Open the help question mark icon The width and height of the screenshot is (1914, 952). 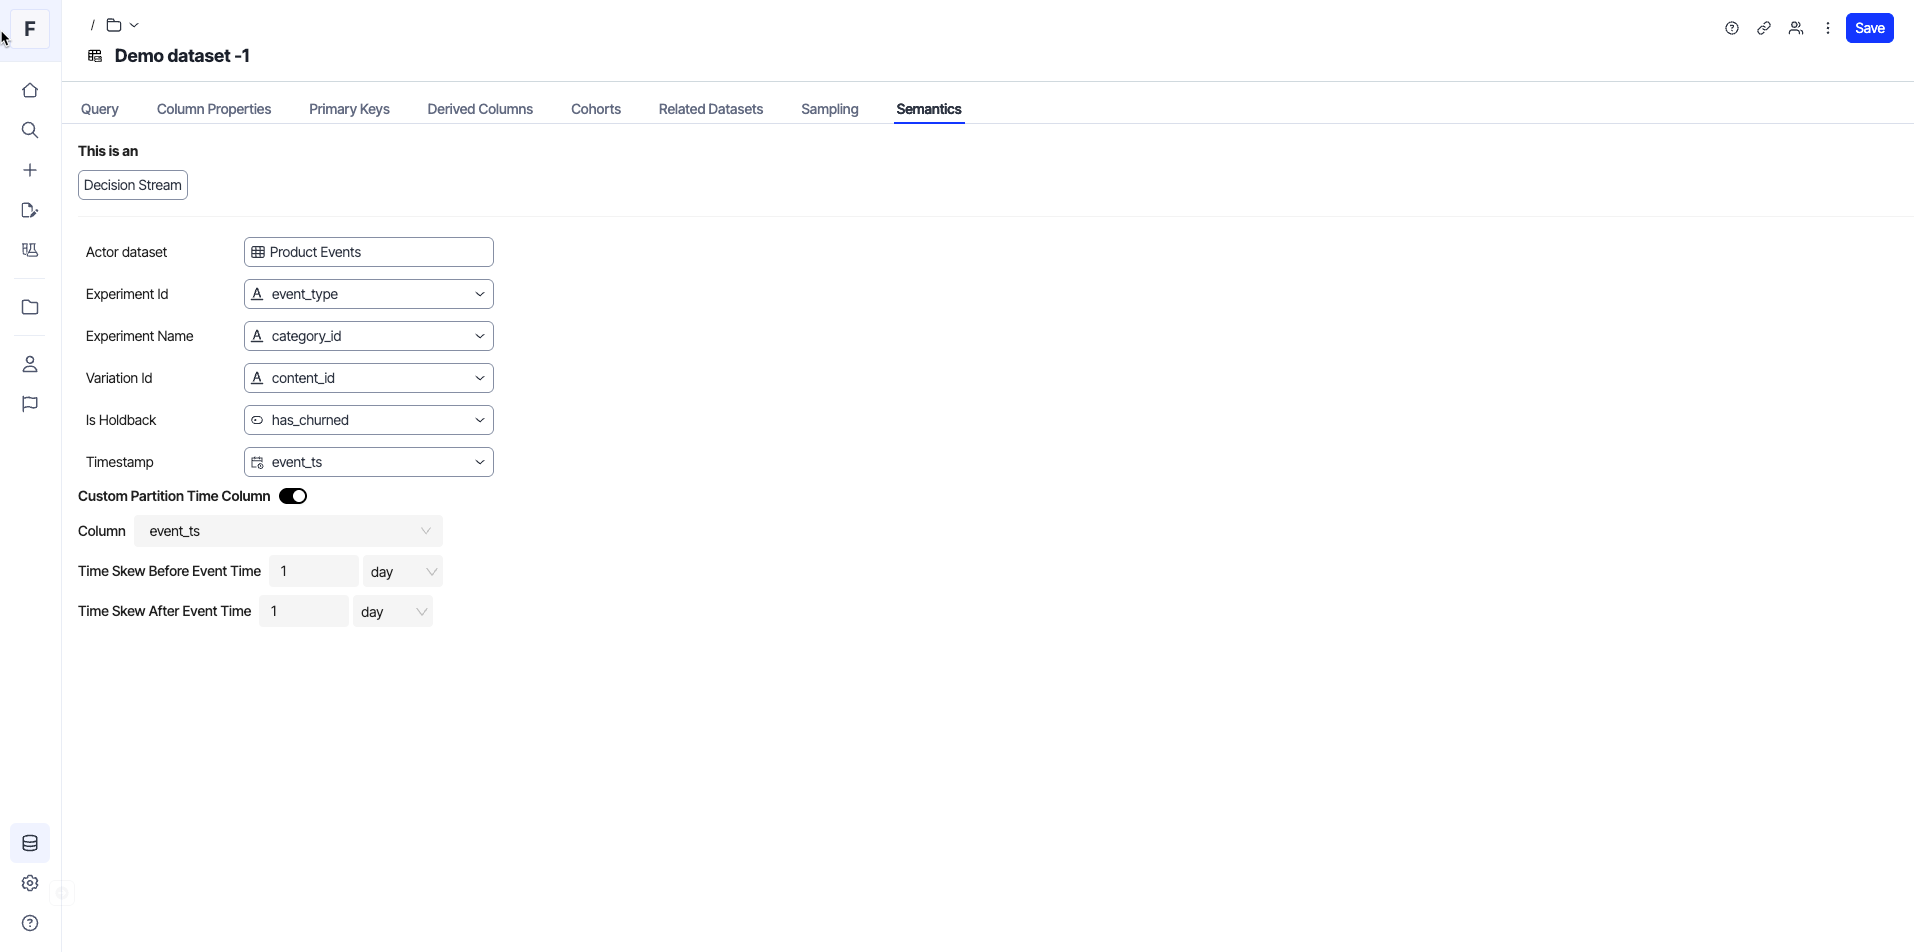[x=1732, y=28]
